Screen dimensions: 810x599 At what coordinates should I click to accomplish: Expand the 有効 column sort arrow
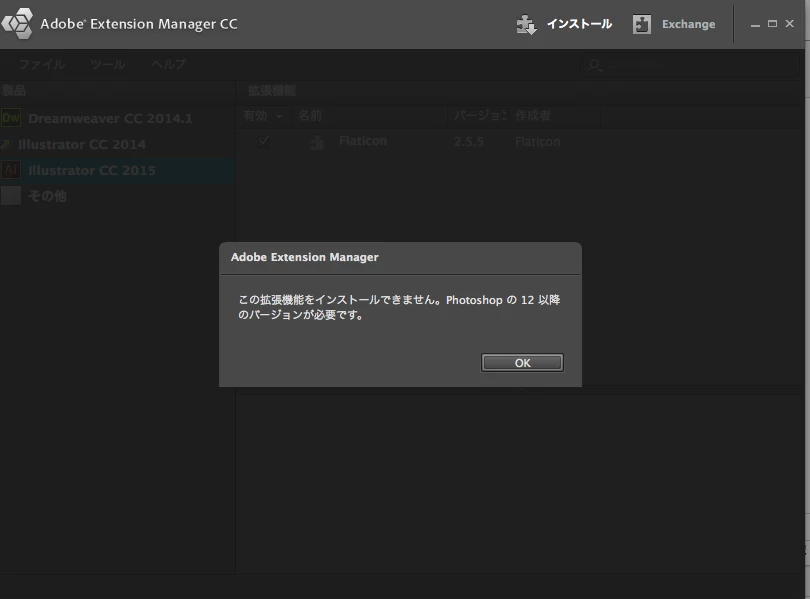(279, 117)
